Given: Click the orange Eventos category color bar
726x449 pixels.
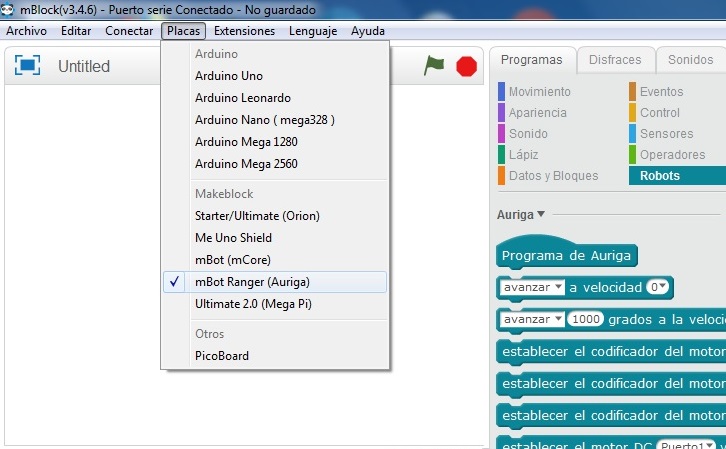Looking at the screenshot, I should pos(632,92).
